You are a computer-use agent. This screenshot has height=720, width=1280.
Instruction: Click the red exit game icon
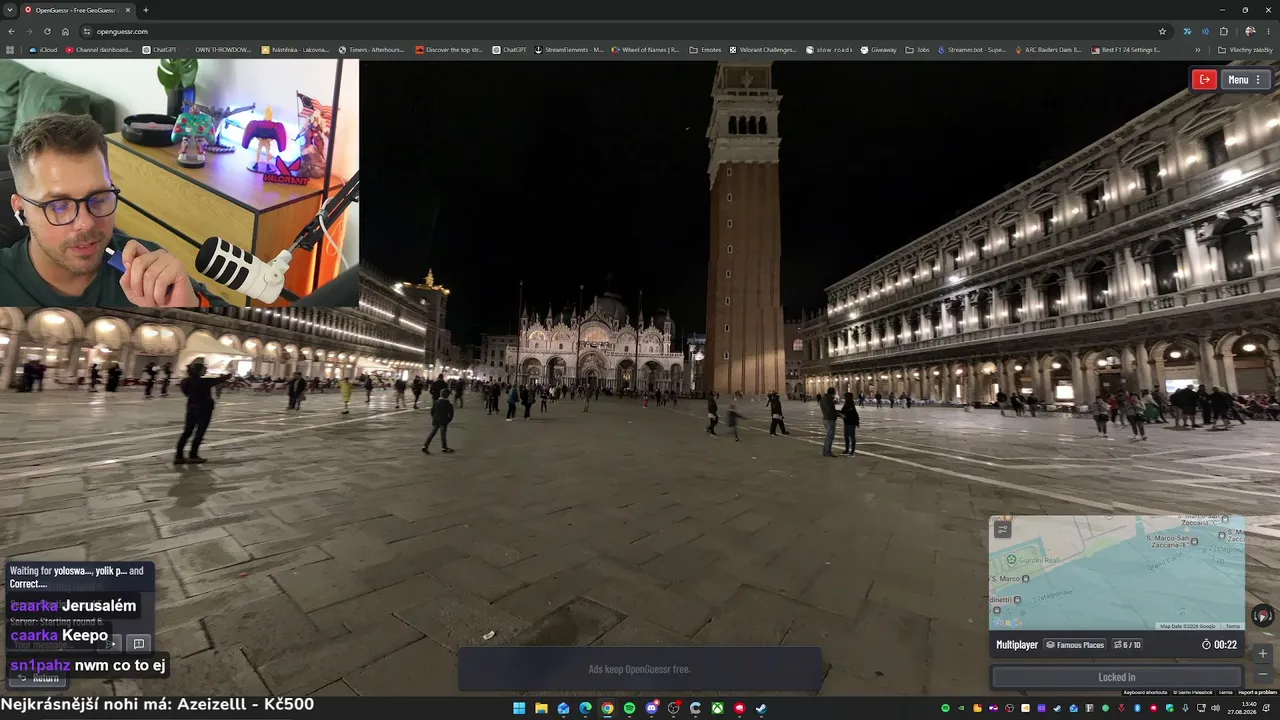click(x=1205, y=80)
